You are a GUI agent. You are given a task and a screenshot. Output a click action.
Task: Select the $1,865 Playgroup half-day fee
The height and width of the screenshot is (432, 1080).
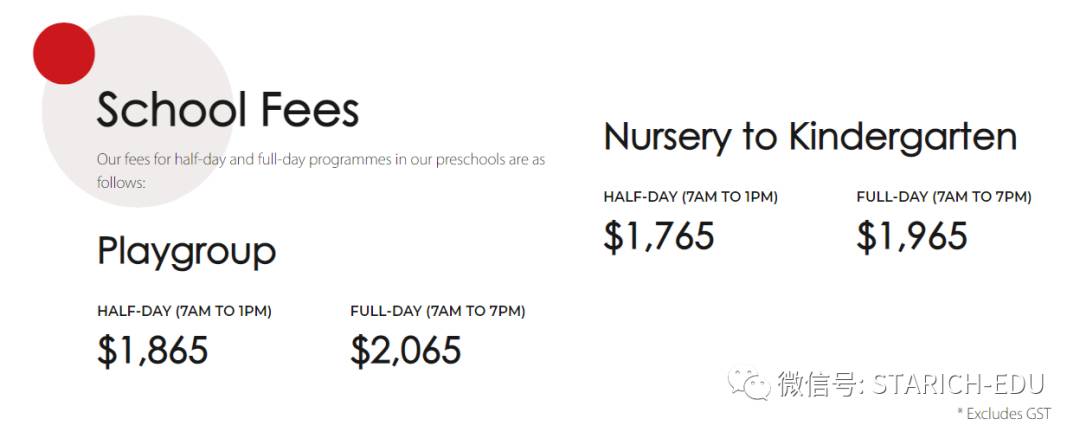click(x=153, y=350)
